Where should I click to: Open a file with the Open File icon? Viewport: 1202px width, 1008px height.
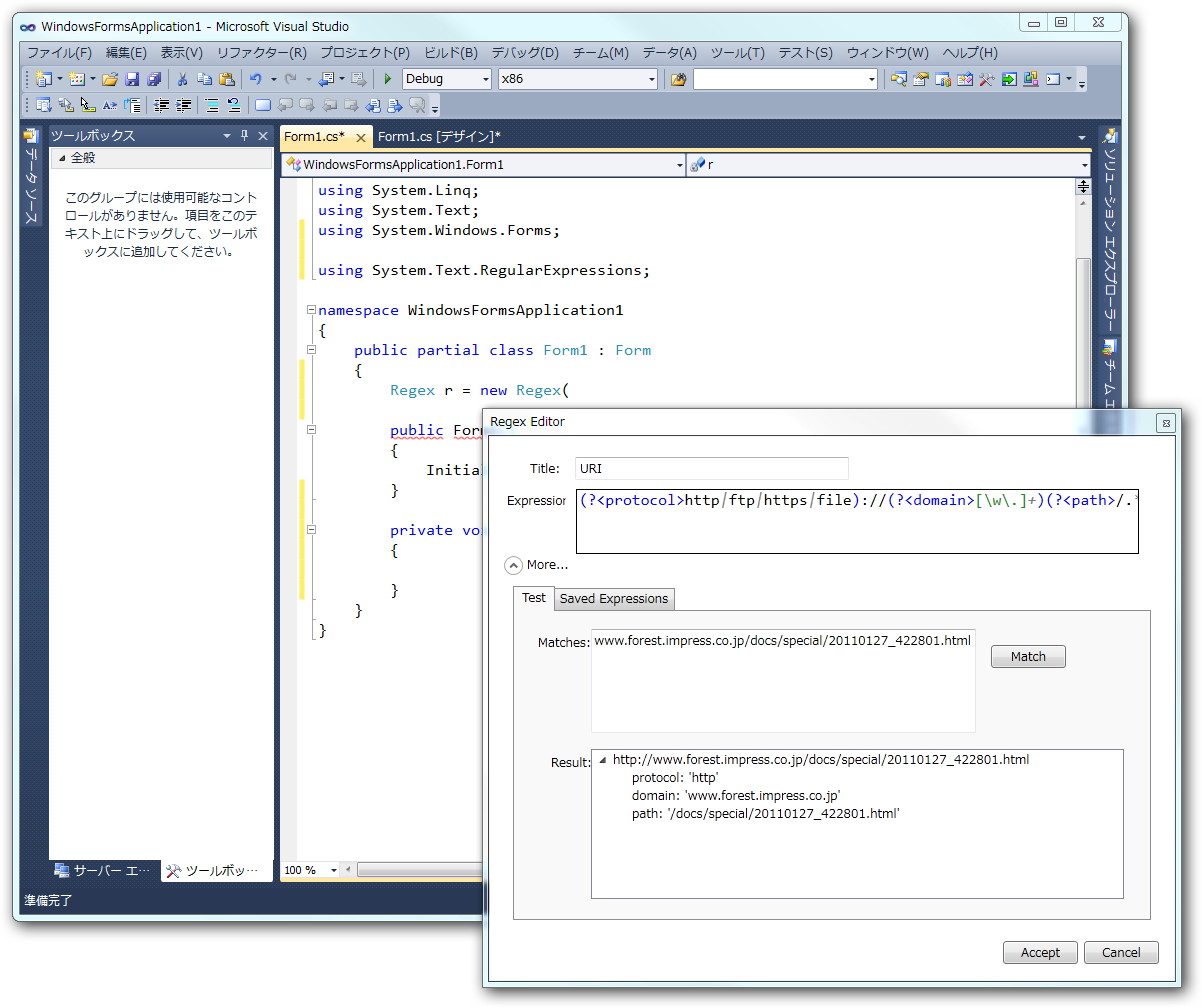(111, 80)
